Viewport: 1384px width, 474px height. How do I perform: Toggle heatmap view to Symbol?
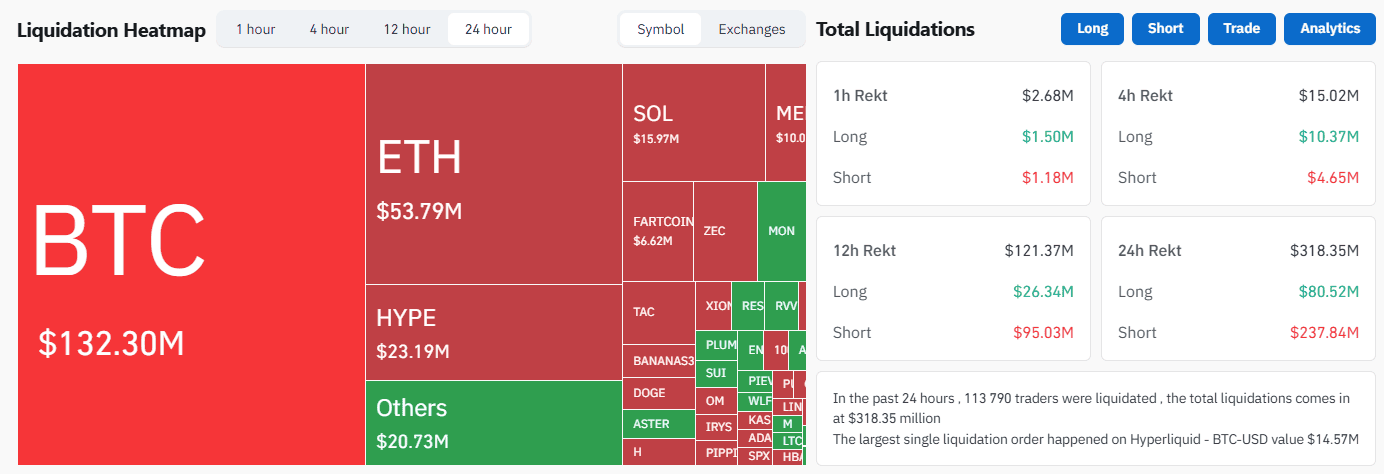point(660,29)
